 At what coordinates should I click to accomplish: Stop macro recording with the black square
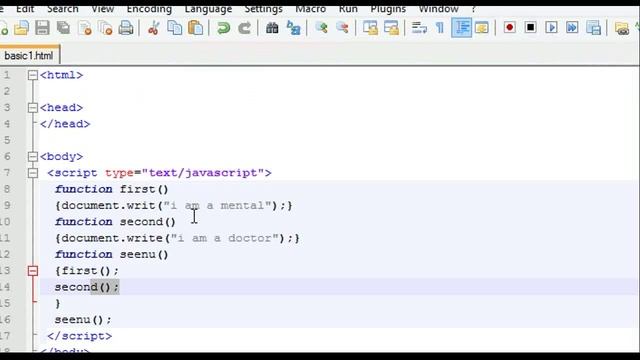click(530, 28)
